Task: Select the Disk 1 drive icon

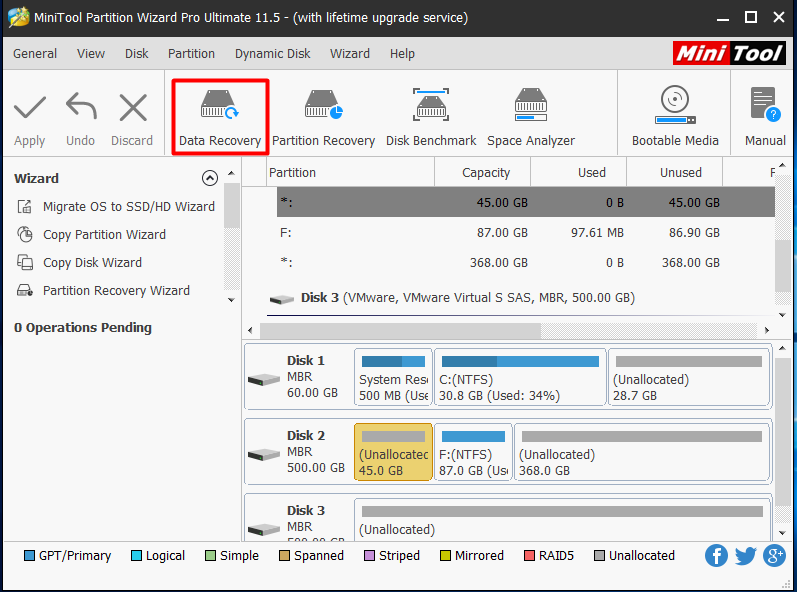Action: pyautogui.click(x=264, y=379)
